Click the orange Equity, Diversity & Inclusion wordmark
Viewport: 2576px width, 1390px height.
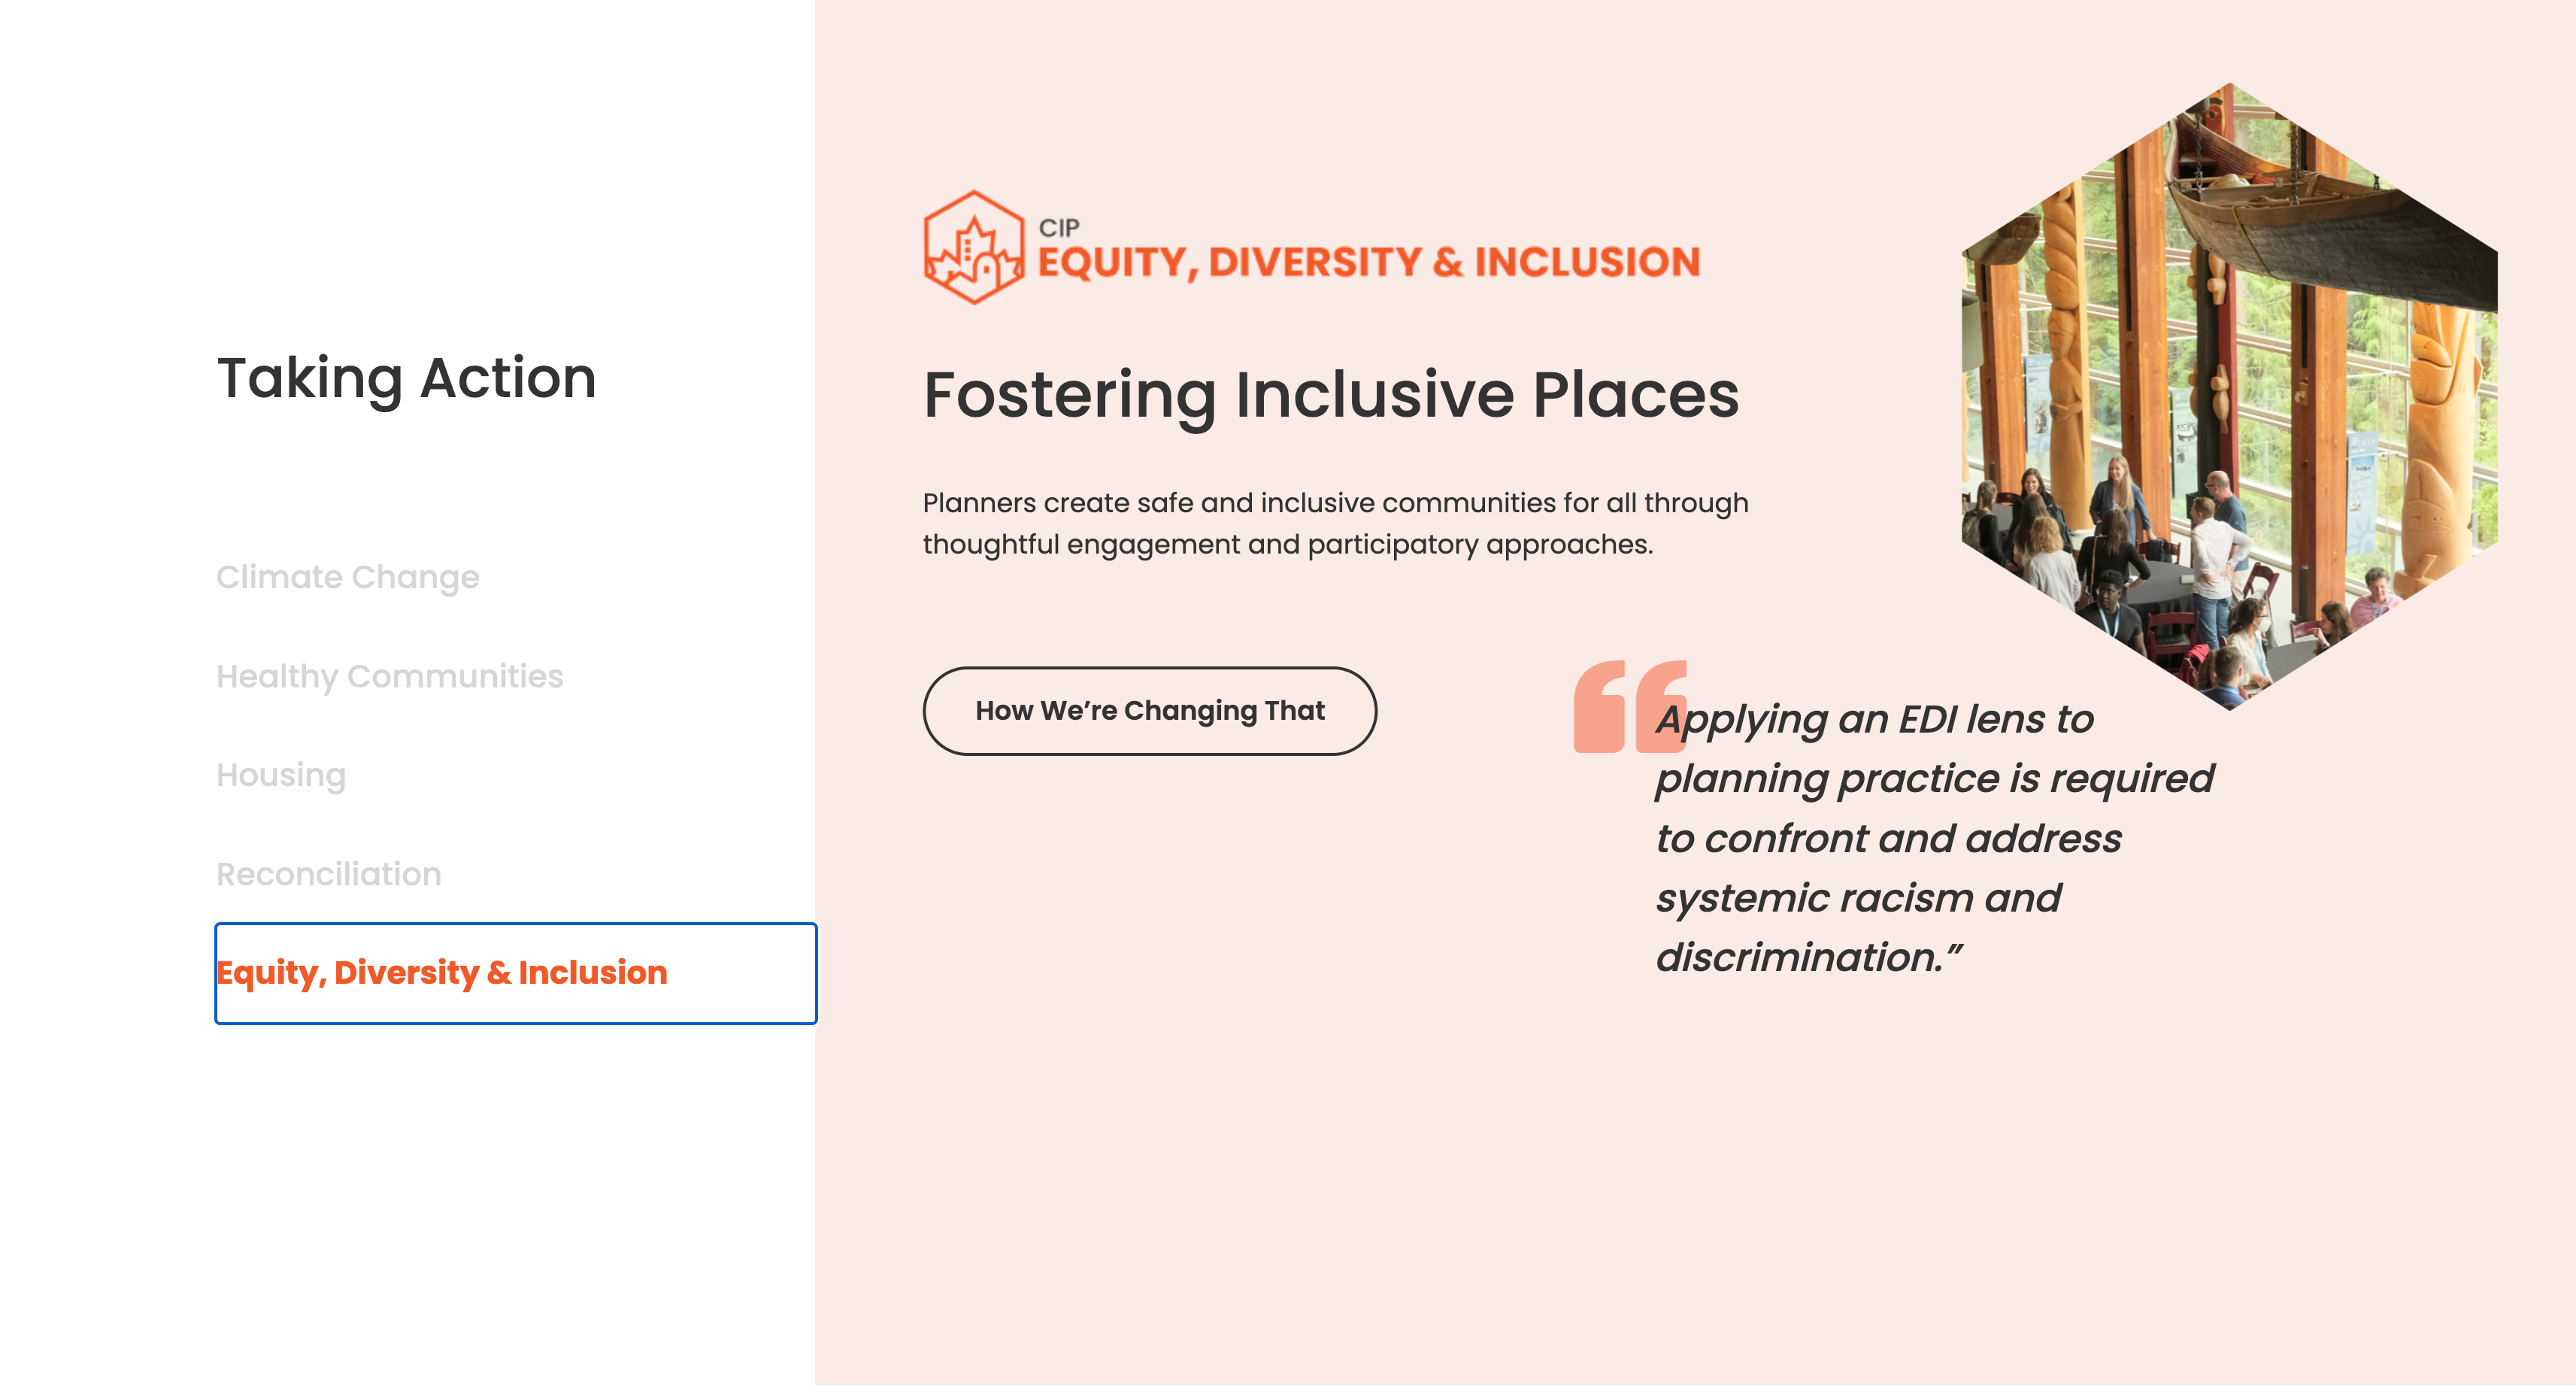point(1368,262)
